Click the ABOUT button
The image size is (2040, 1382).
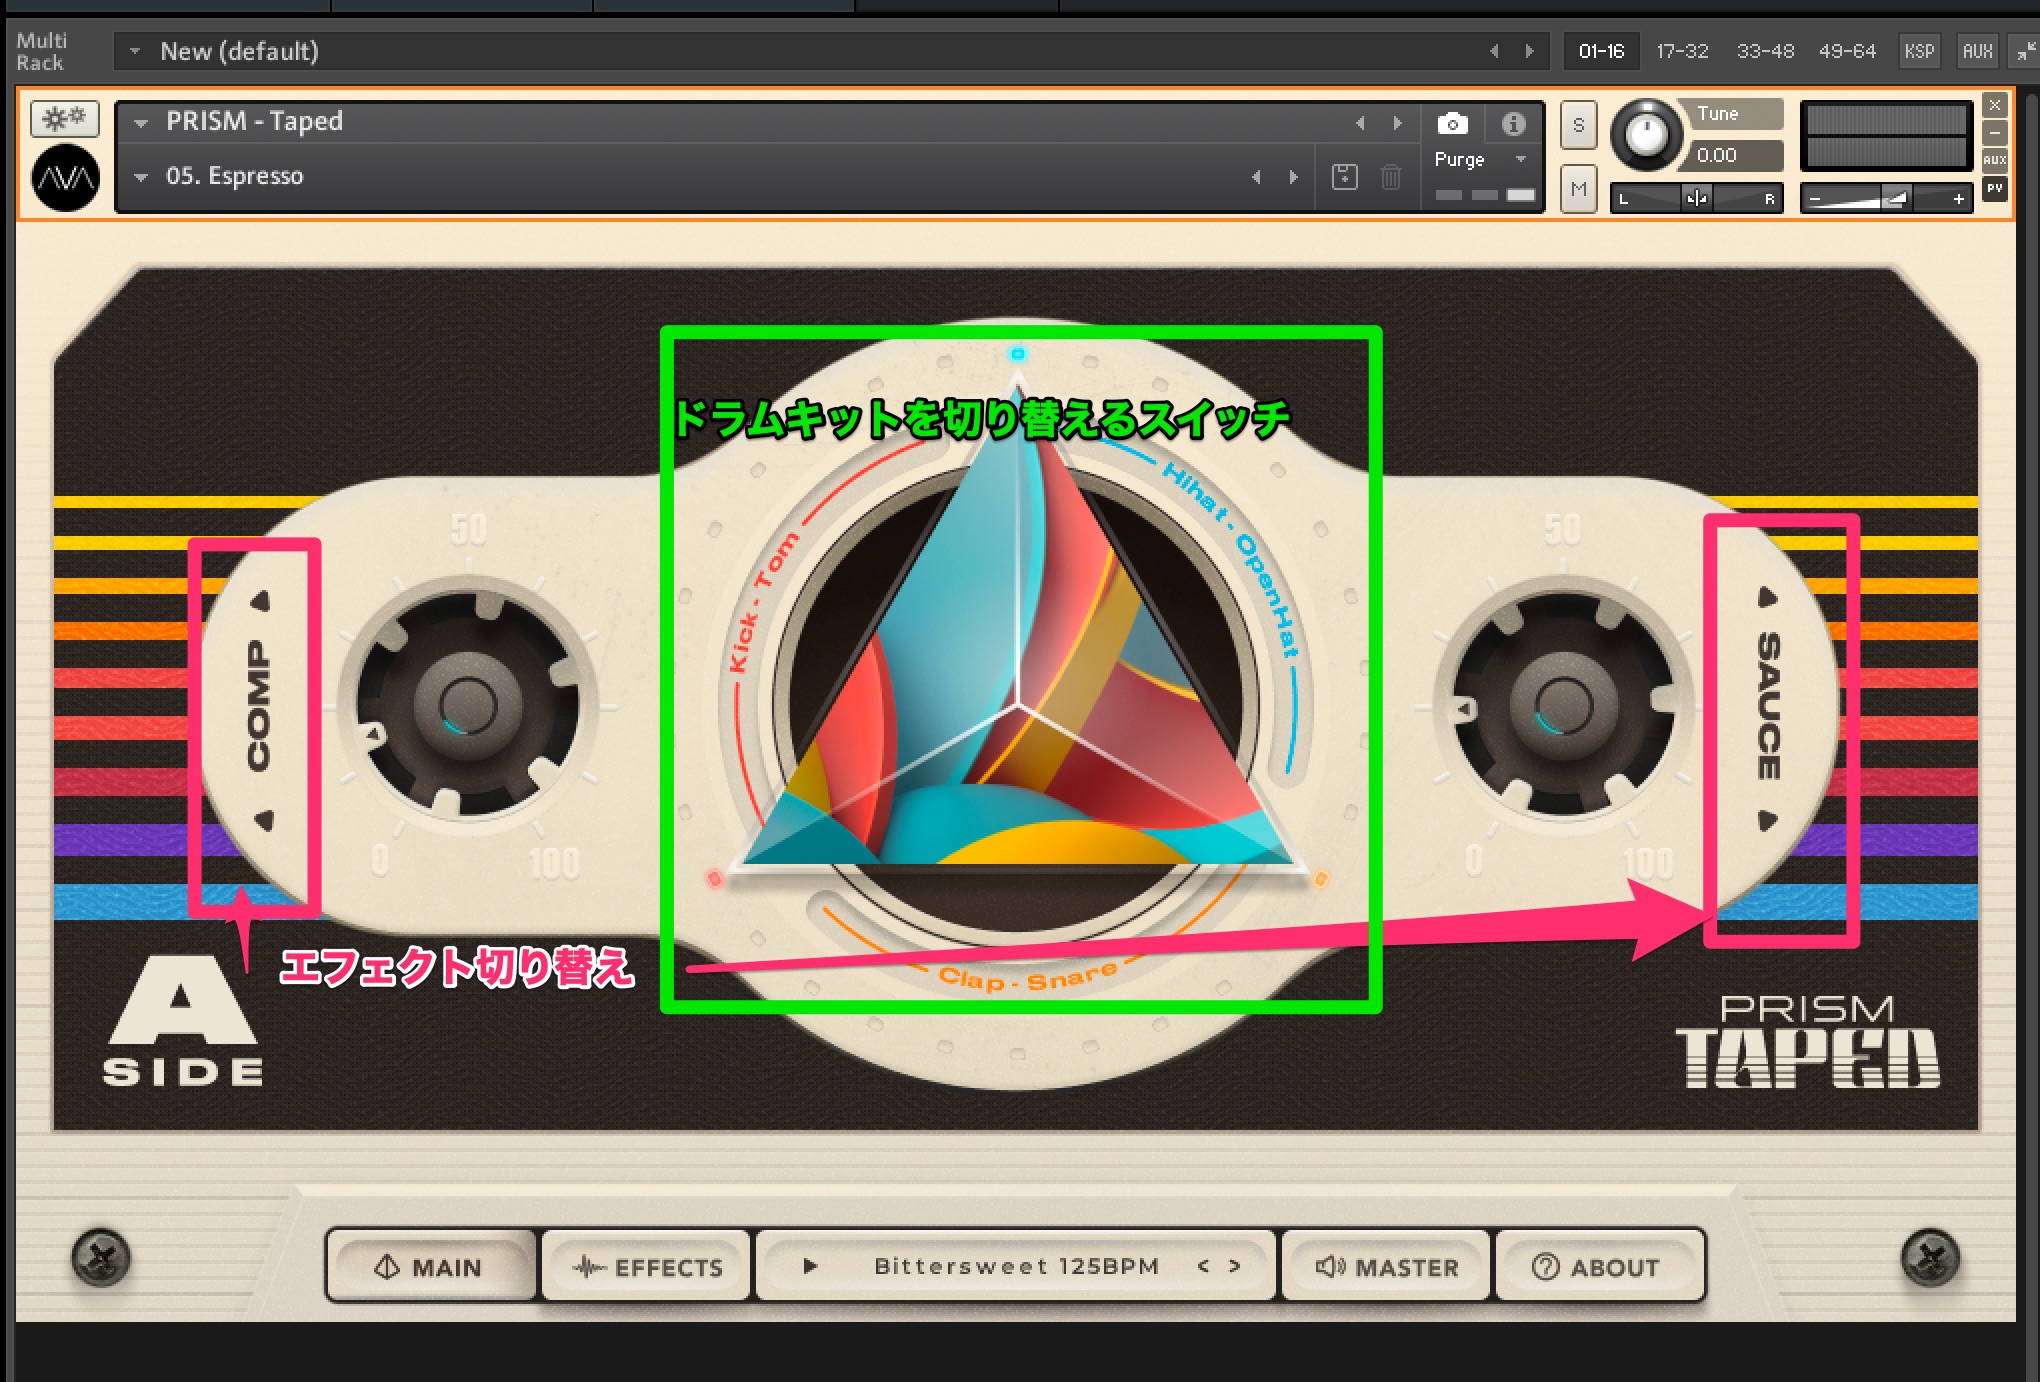[x=1596, y=1267]
